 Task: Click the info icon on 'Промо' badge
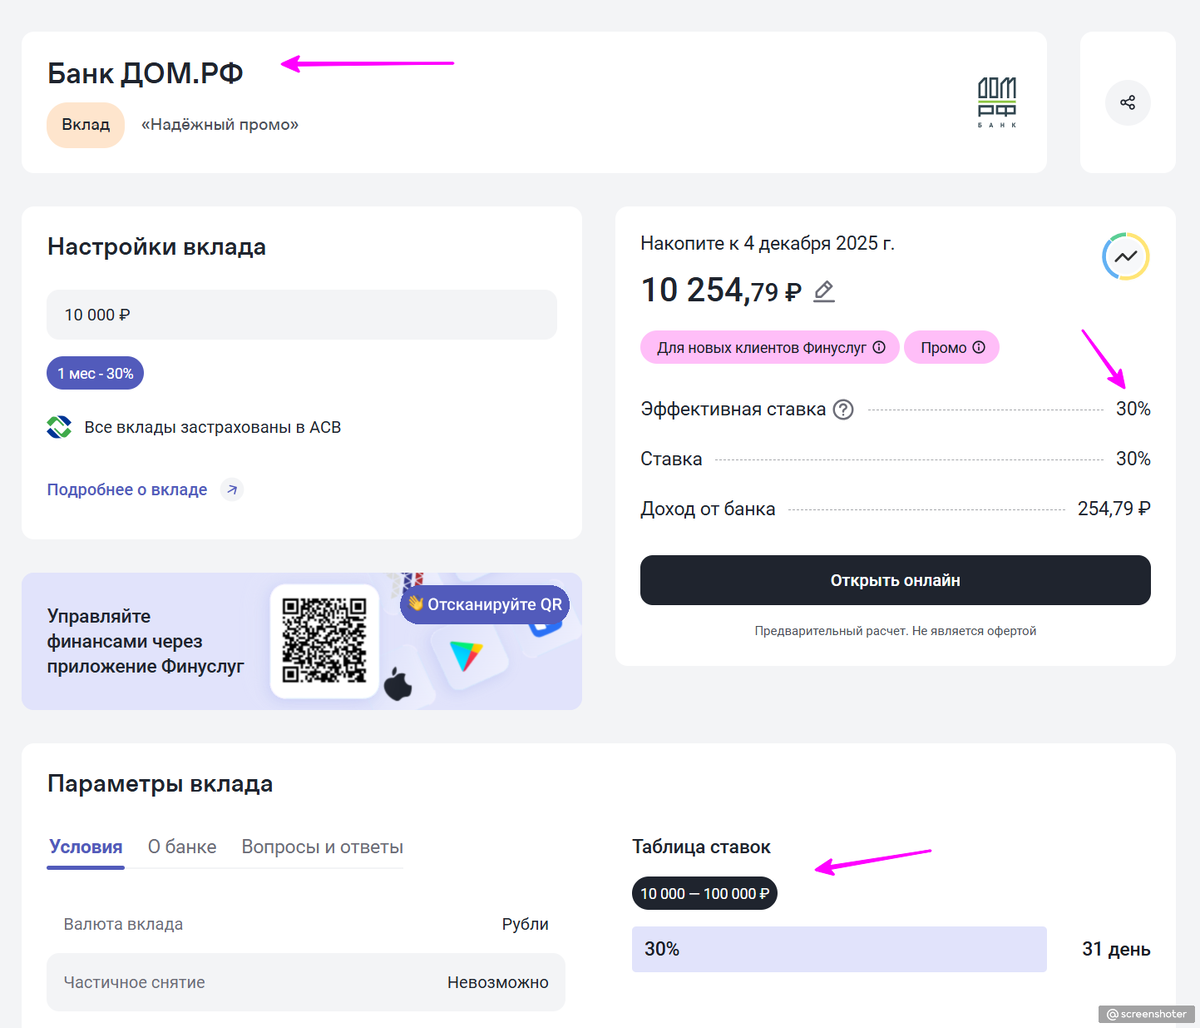pos(979,348)
